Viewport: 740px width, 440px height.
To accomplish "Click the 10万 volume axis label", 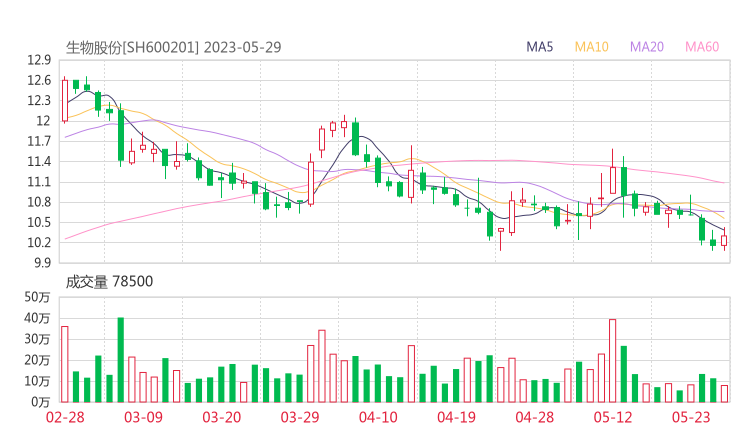I will point(37,381).
